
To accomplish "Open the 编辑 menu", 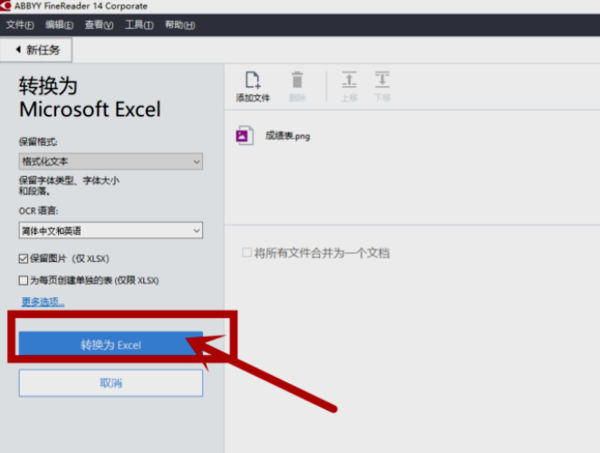I will pyautogui.click(x=59, y=25).
